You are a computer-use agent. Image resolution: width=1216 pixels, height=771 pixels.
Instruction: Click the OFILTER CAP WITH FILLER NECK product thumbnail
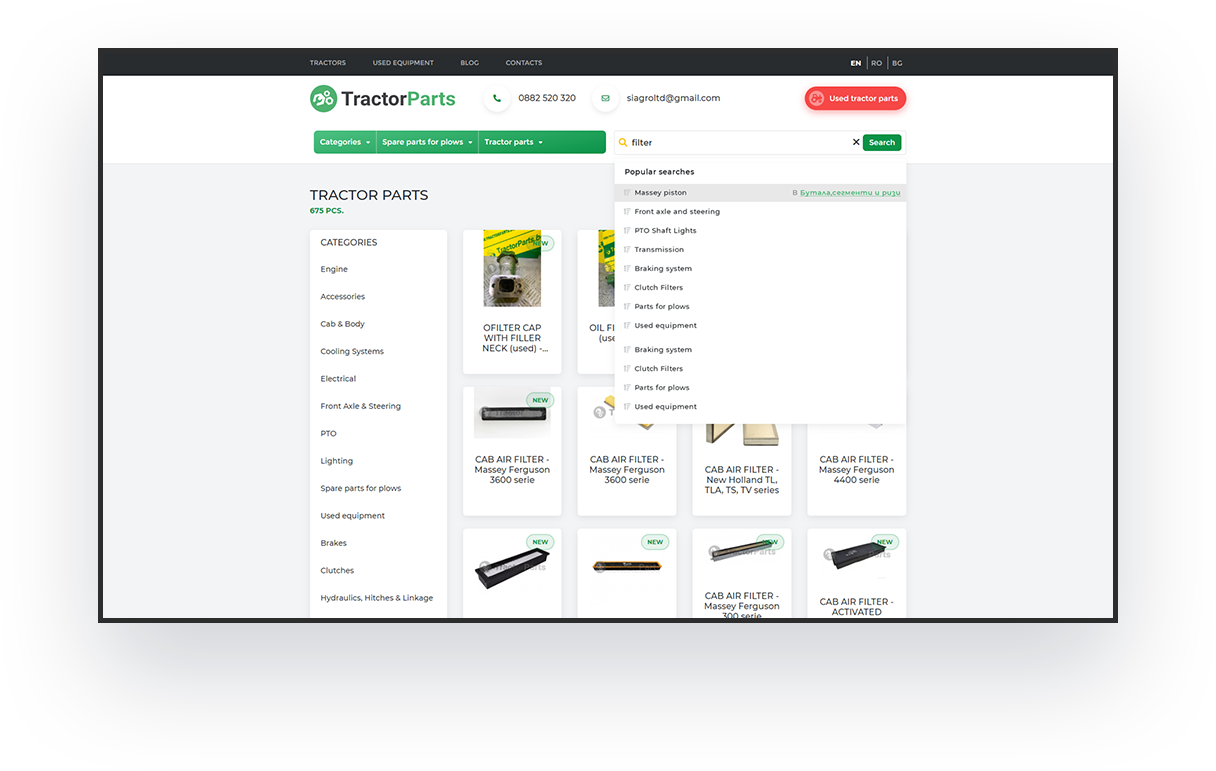(x=512, y=268)
